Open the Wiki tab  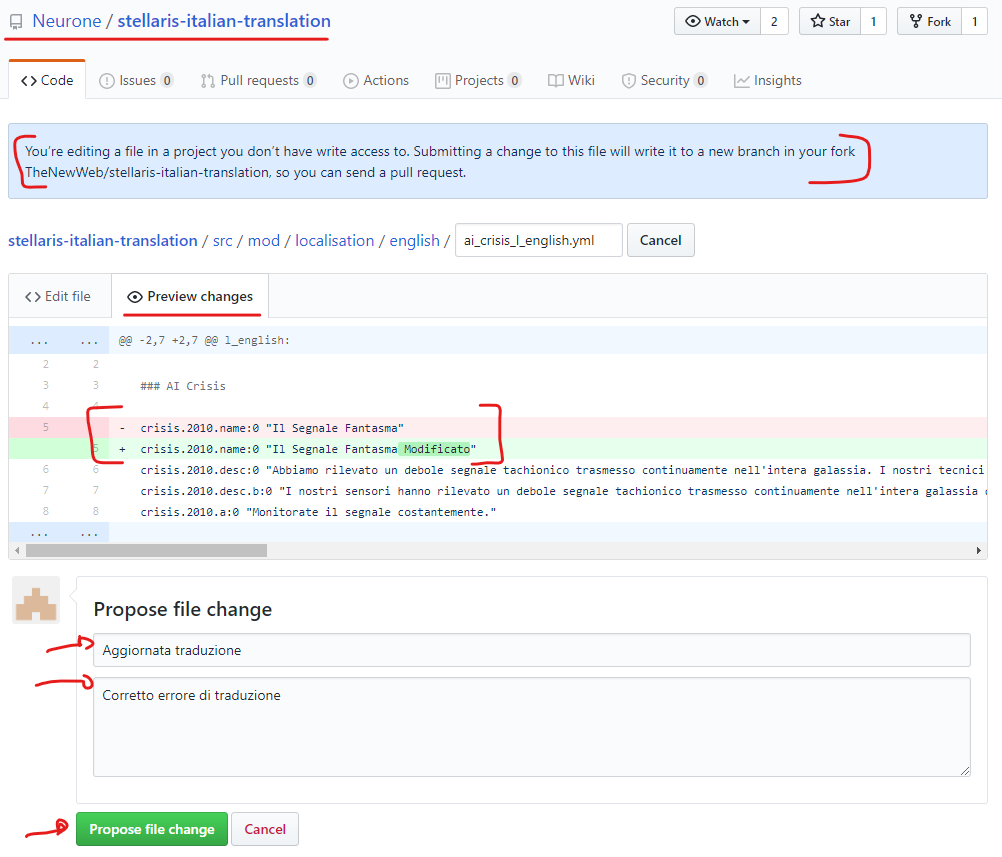571,81
